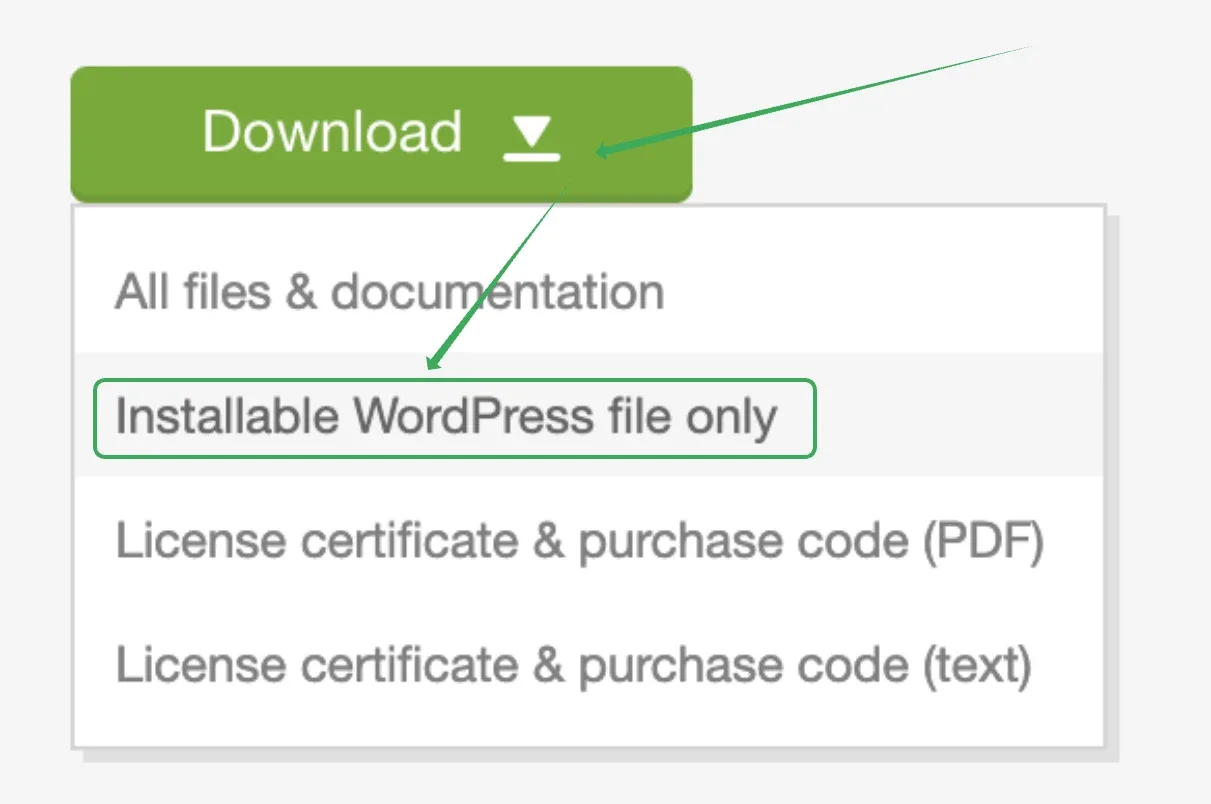Open the Download dropdown arrow icon

click(x=531, y=137)
